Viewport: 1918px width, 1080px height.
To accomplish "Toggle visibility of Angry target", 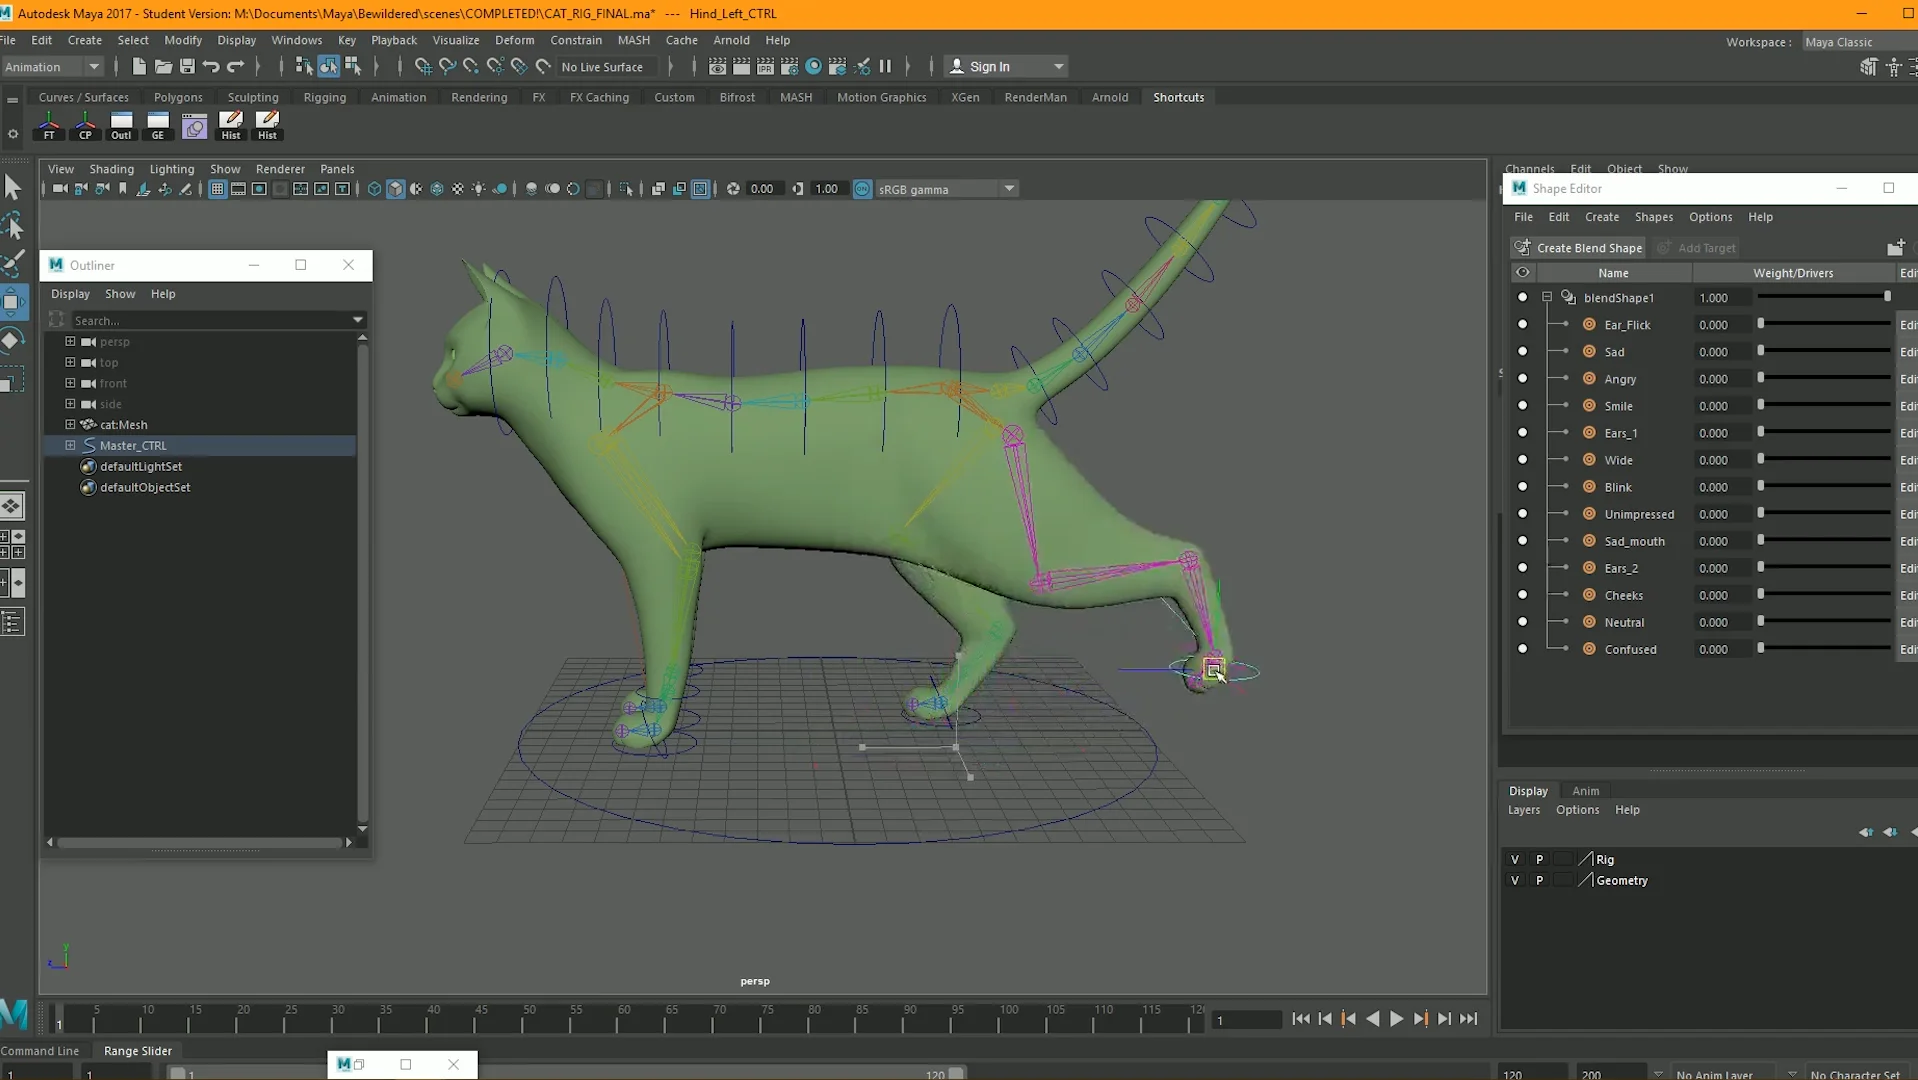I will click(1522, 379).
